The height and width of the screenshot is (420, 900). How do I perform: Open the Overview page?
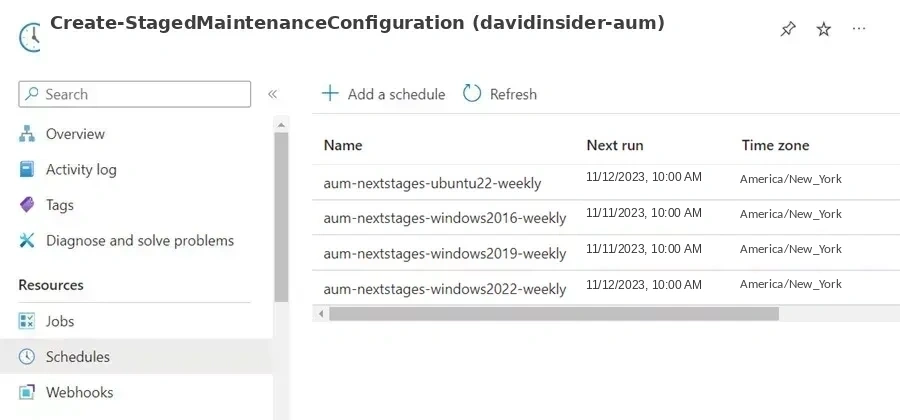(x=75, y=134)
